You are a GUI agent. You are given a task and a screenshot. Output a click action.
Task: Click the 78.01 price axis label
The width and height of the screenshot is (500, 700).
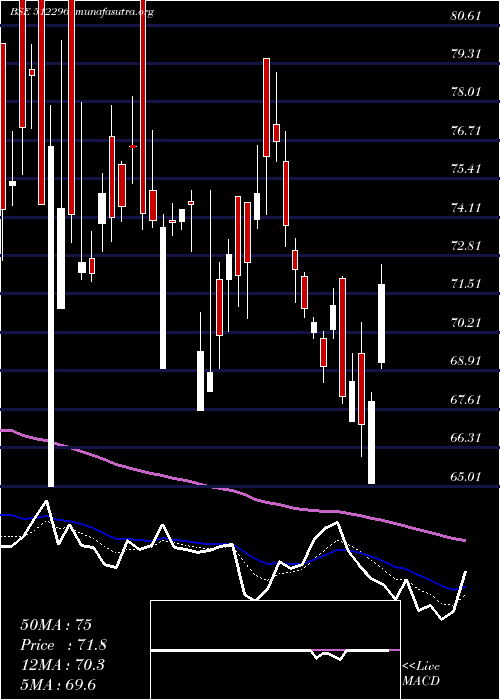466,92
